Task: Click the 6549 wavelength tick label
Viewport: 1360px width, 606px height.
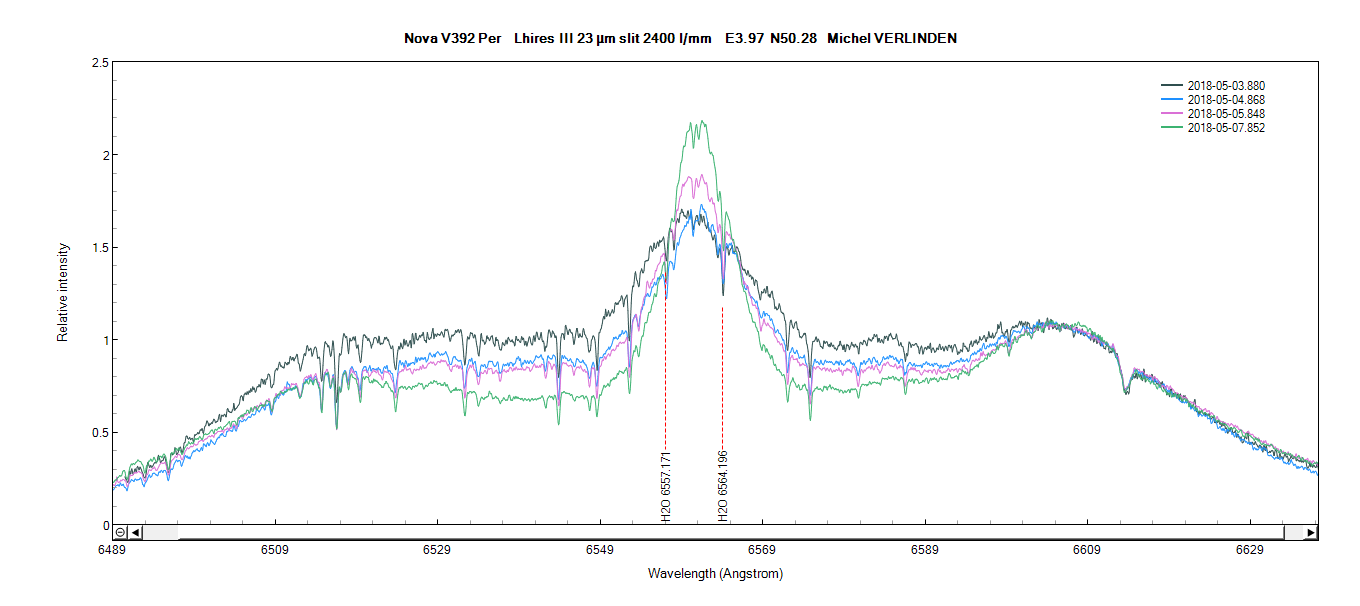Action: (600, 550)
